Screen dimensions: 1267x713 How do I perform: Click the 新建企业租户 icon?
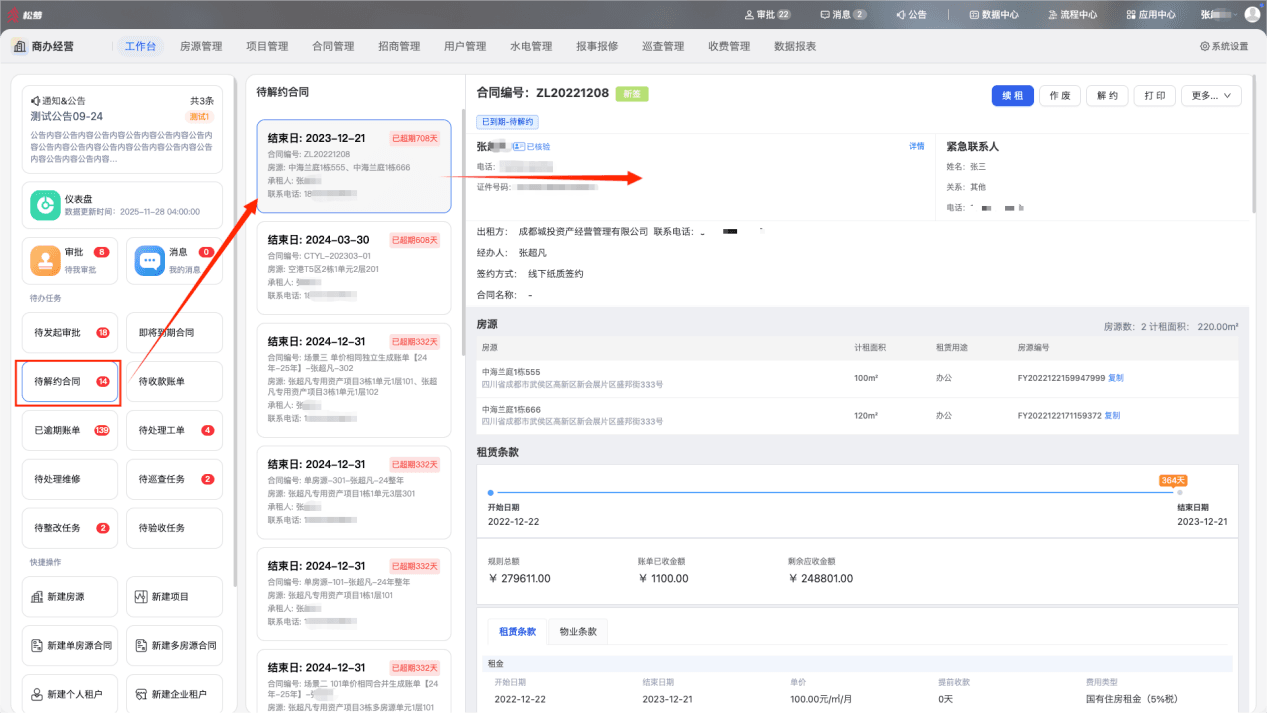click(x=141, y=693)
